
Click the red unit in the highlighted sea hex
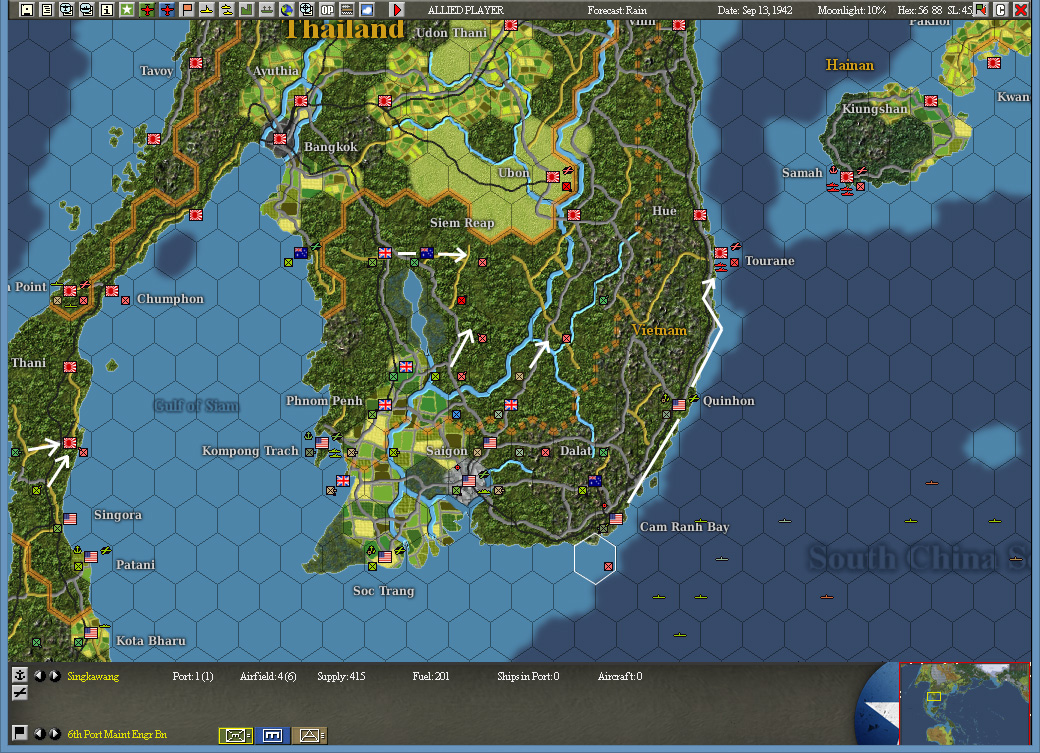click(x=608, y=566)
